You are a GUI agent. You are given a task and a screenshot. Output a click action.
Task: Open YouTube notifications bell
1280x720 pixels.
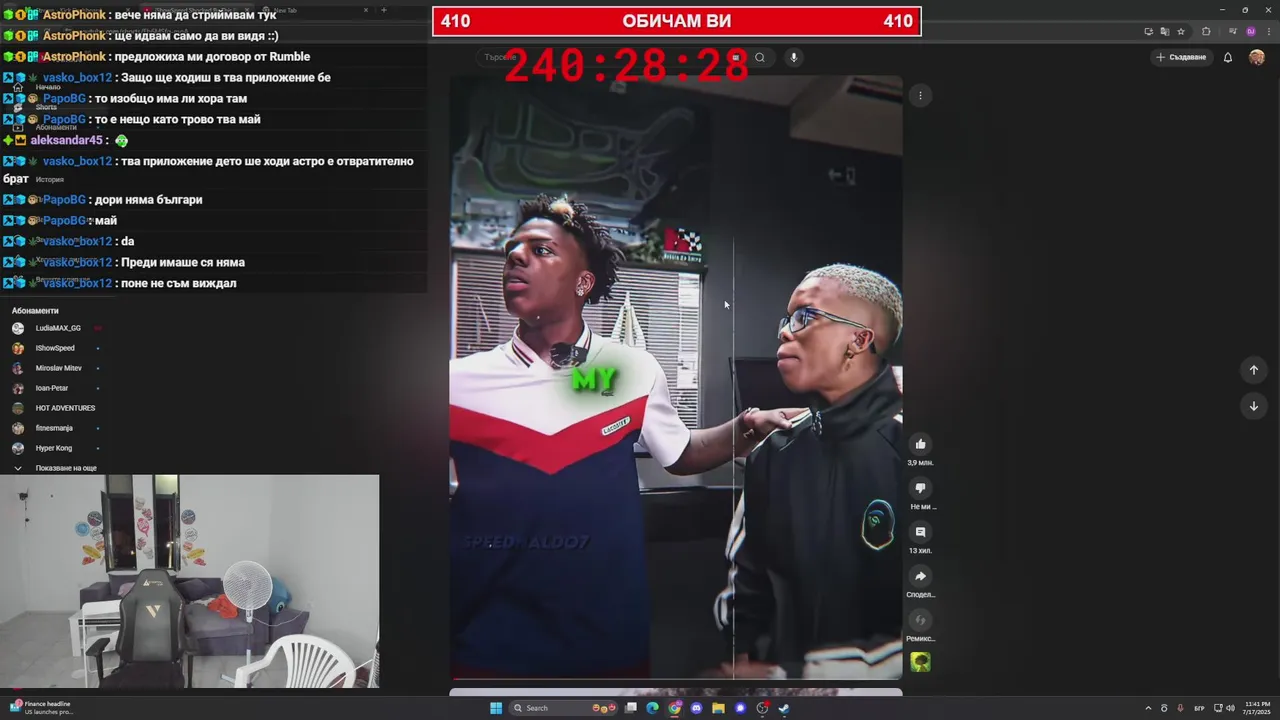click(1228, 57)
